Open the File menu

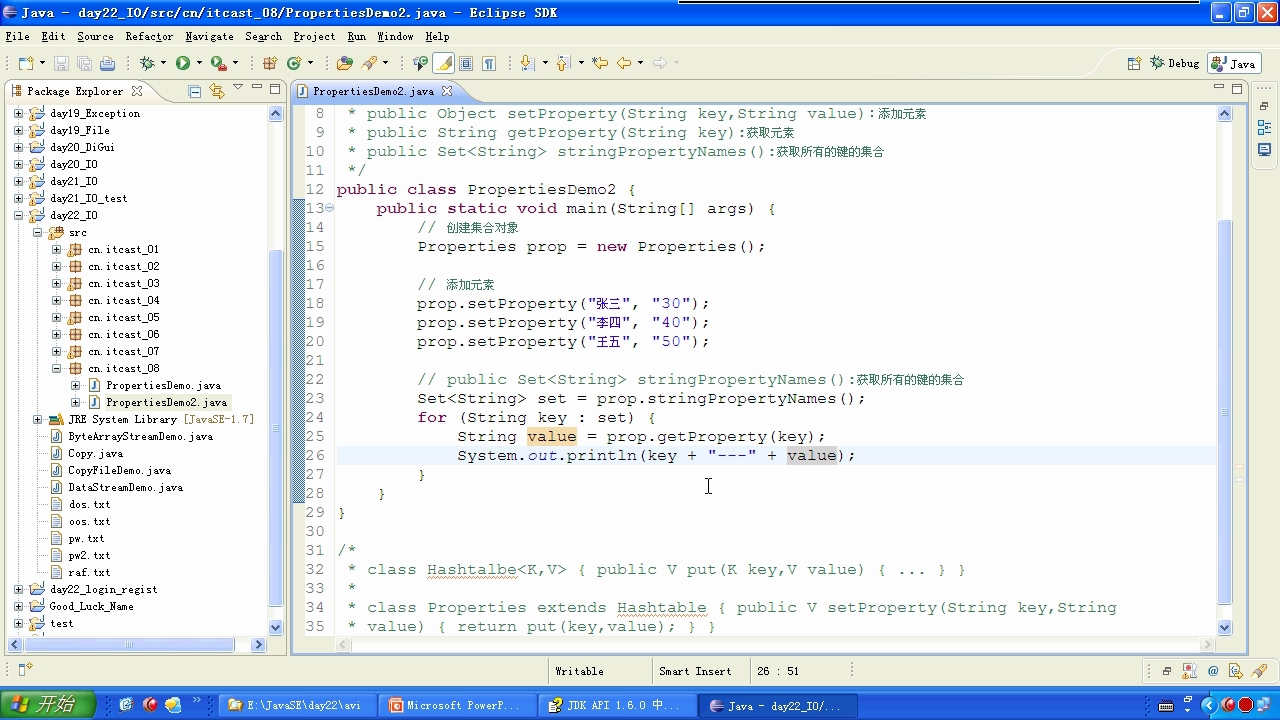(17, 36)
